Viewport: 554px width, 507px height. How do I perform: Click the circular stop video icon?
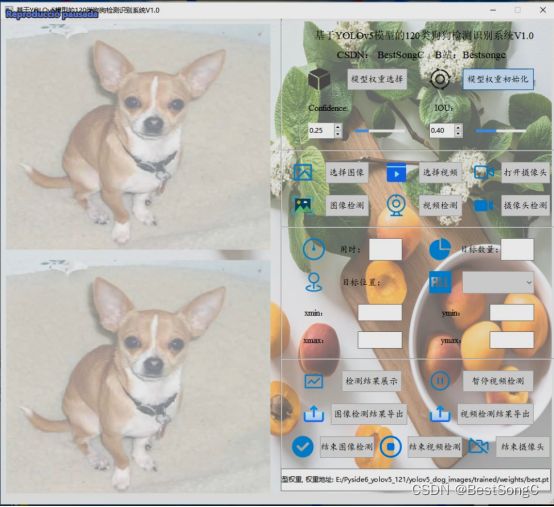391,447
